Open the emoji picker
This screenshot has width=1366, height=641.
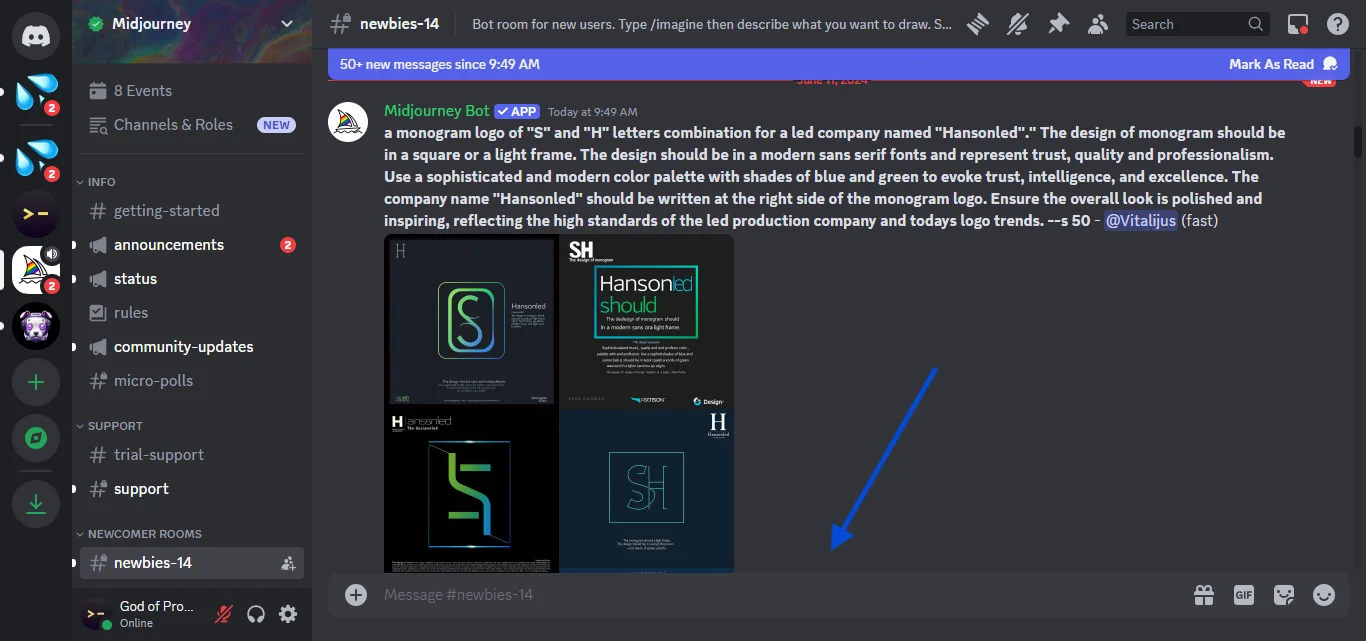tap(1324, 594)
